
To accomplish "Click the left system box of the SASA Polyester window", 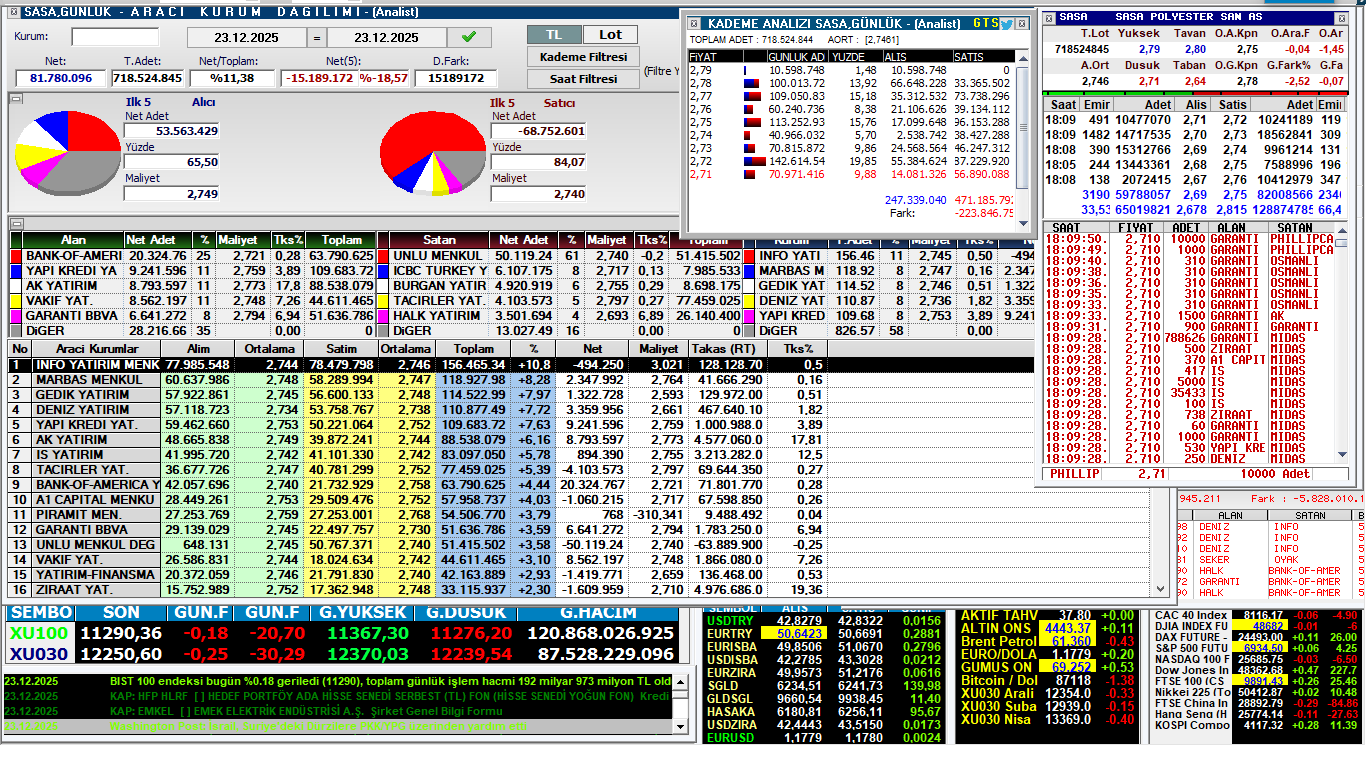I will pyautogui.click(x=1047, y=17).
